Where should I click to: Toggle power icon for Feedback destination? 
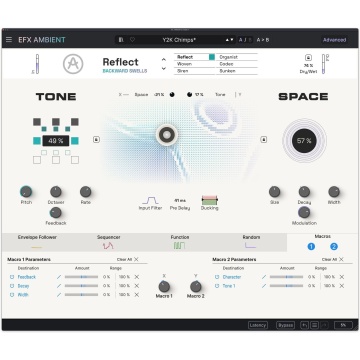pyautogui.click(x=12, y=277)
